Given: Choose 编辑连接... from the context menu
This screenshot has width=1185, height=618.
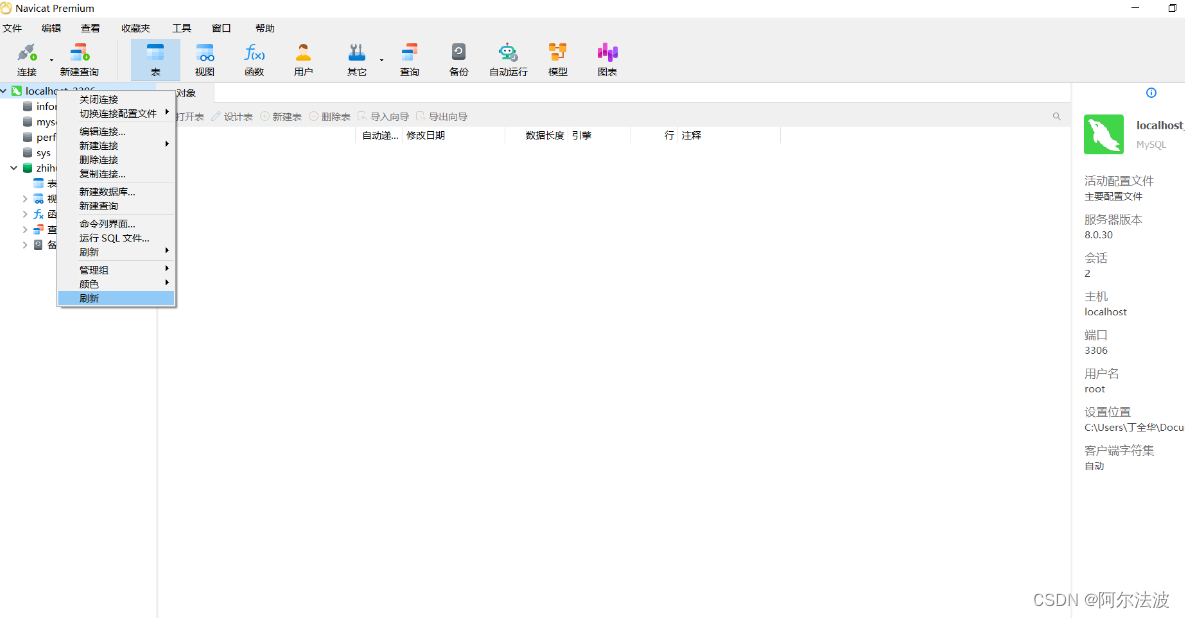Looking at the screenshot, I should click(x=116, y=131).
